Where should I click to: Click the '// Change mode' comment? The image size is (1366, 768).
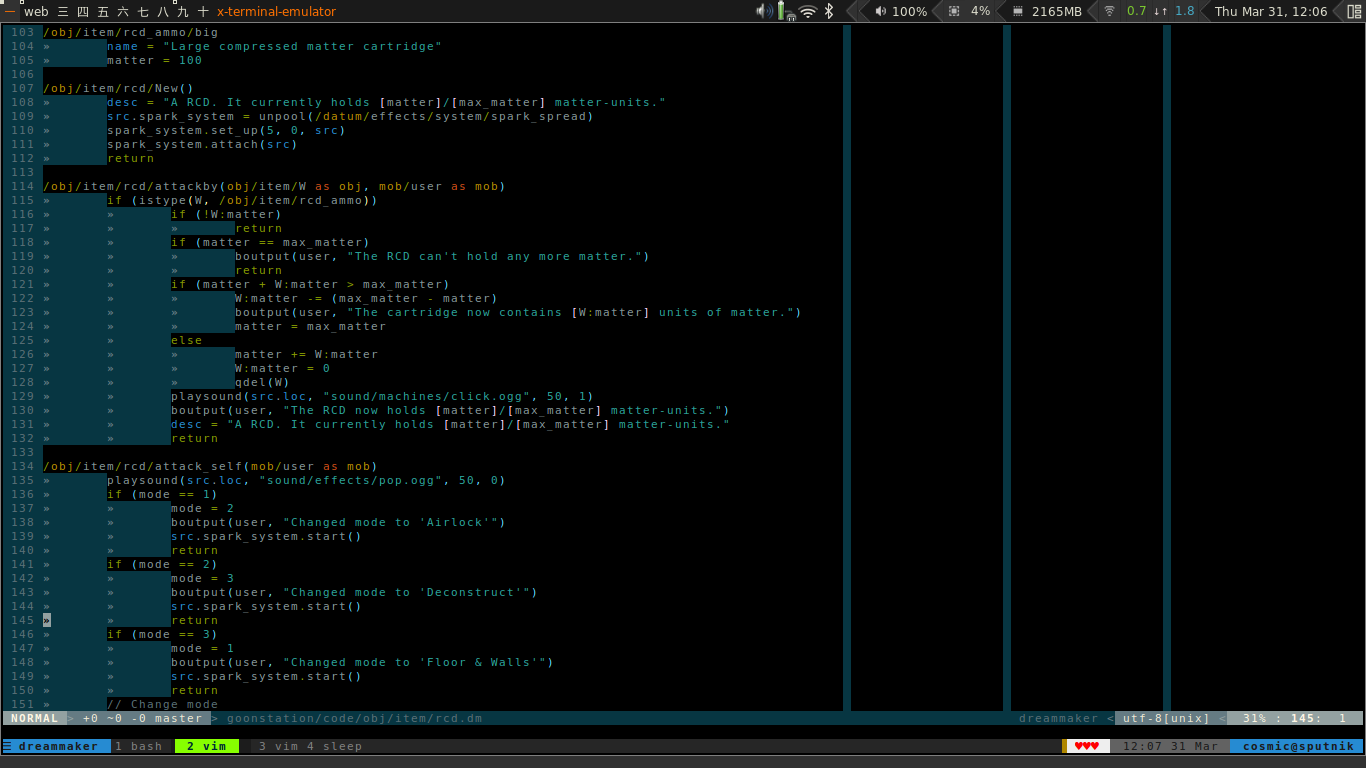click(x=162, y=704)
